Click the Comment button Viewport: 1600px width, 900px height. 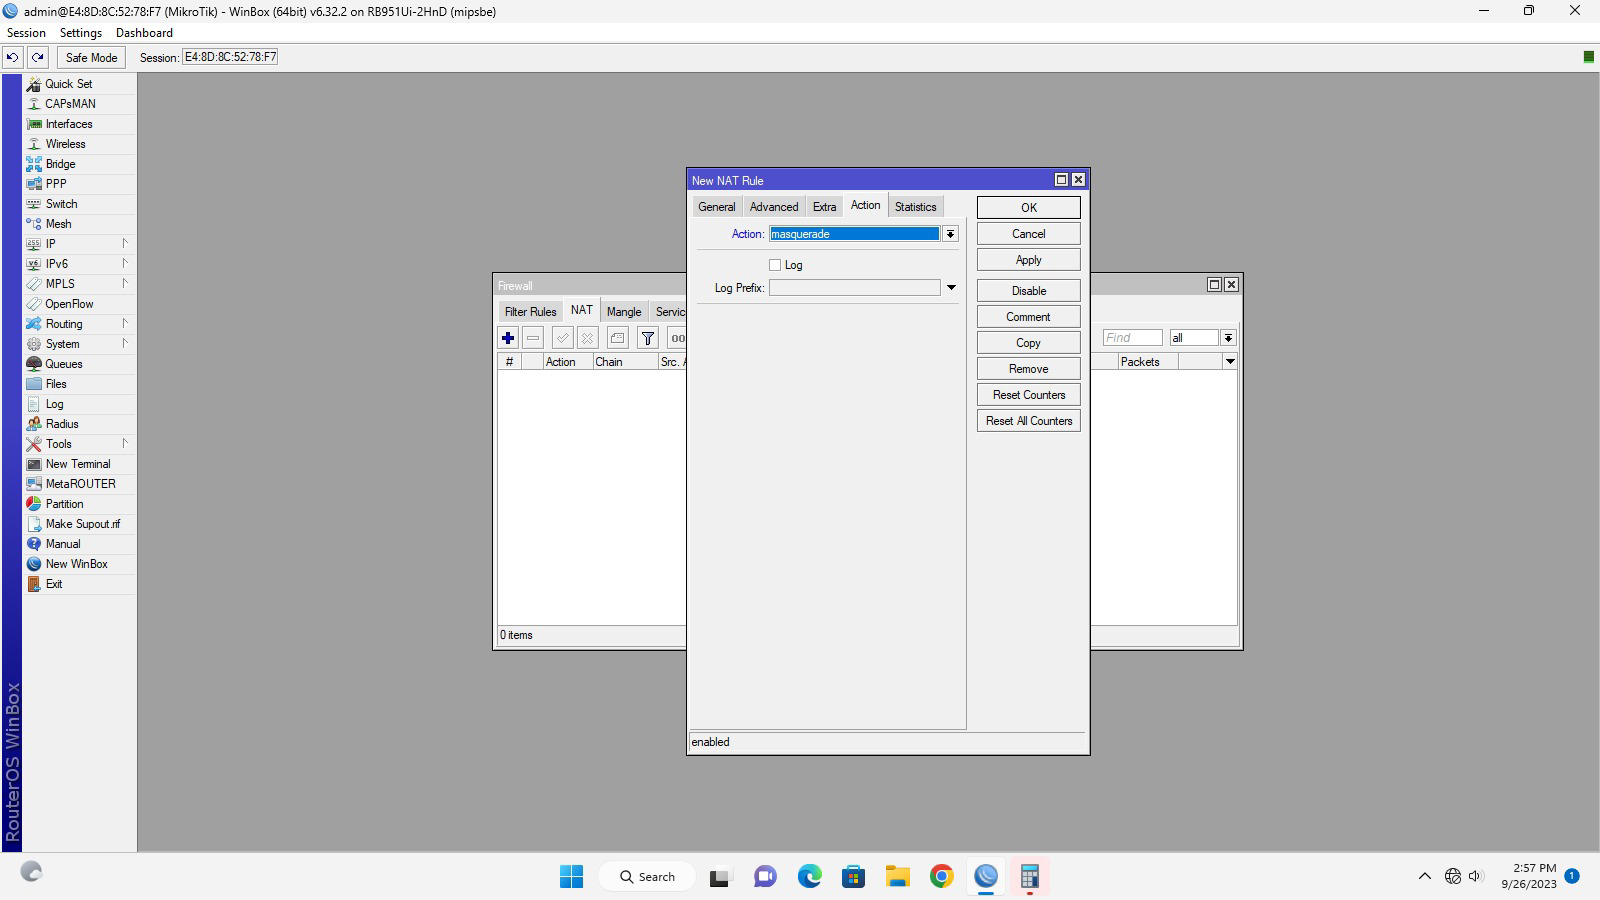click(x=1029, y=317)
